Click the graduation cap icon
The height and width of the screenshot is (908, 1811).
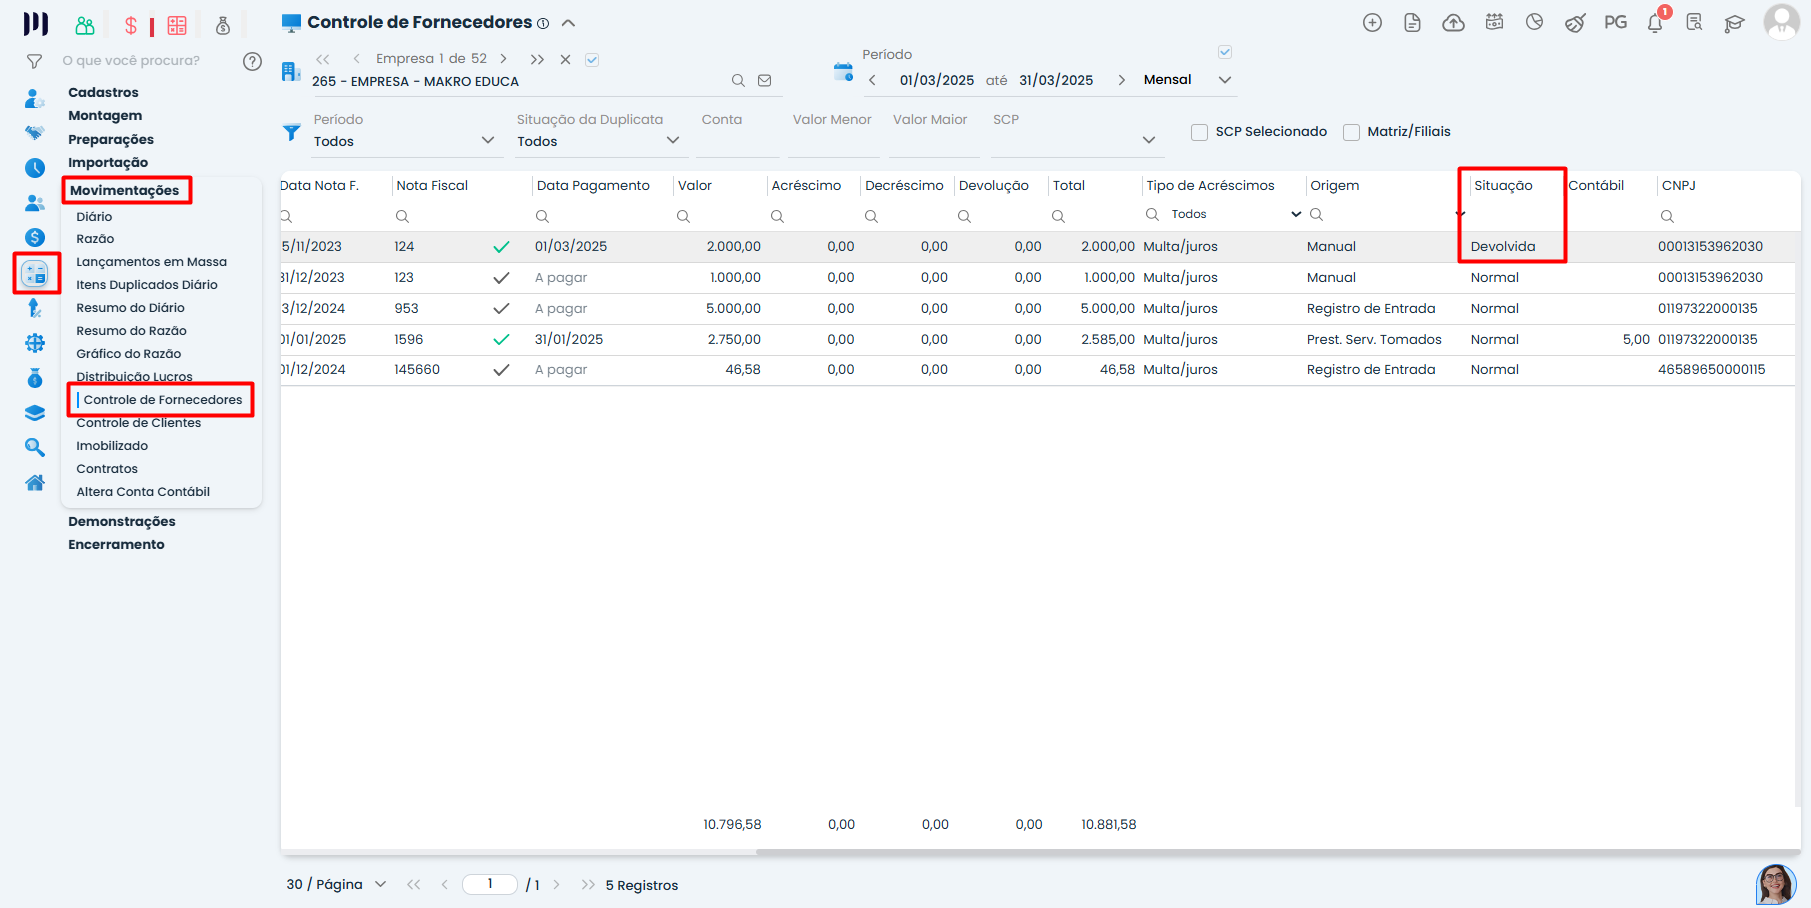pos(1734,23)
